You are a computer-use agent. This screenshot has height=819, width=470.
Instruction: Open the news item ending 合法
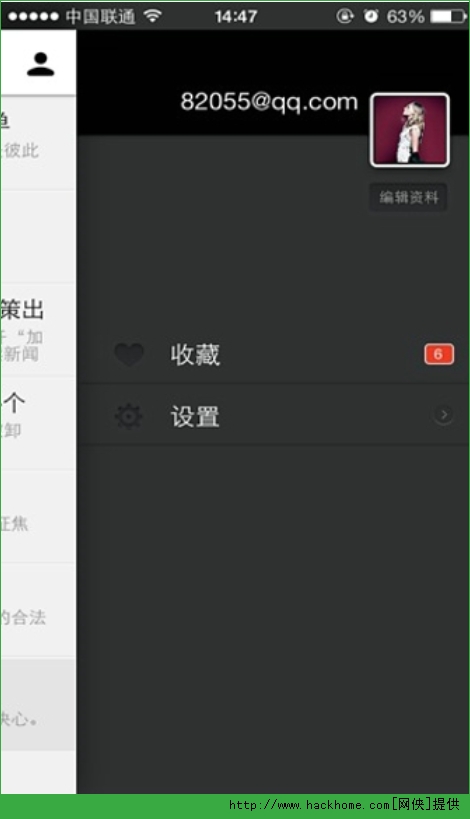point(38,610)
